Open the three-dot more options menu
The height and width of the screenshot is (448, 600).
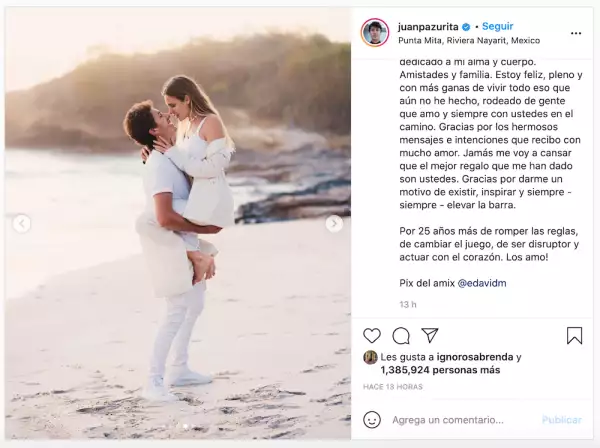pos(576,33)
